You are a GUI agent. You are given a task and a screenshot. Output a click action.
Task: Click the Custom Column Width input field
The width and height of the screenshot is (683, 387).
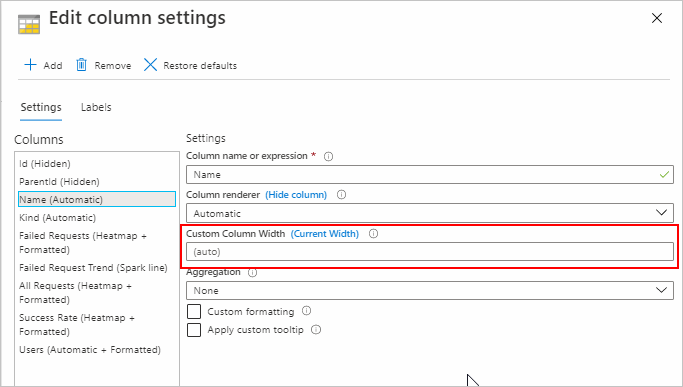point(430,252)
